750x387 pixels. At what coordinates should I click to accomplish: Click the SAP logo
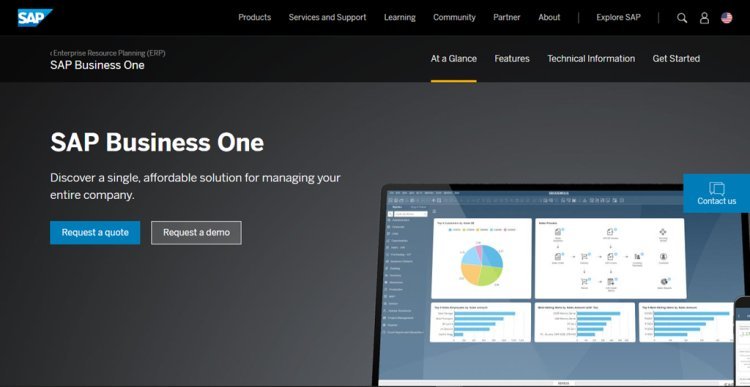coord(35,18)
